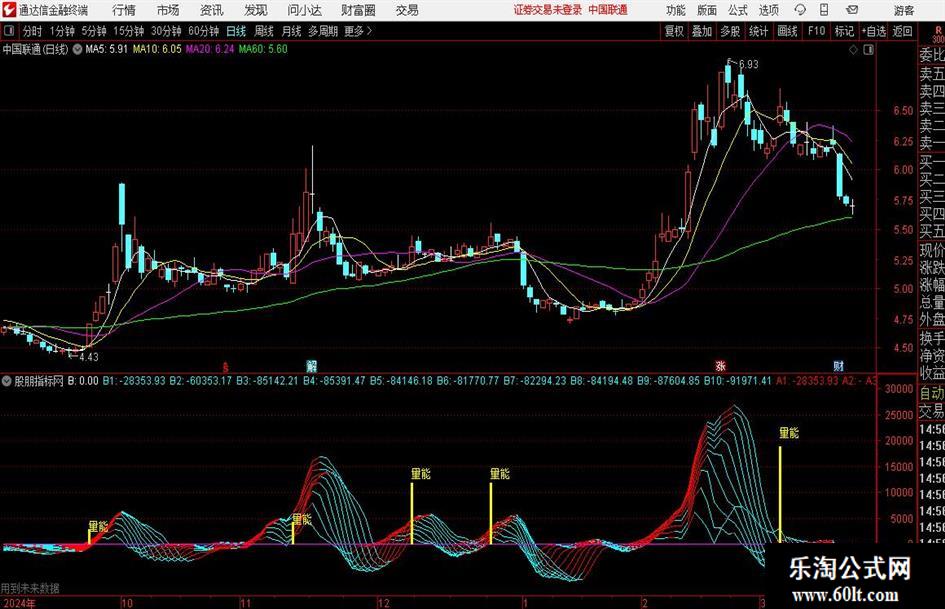Open the 发现 menu
Image resolution: width=945 pixels, height=609 pixels.
[256, 10]
